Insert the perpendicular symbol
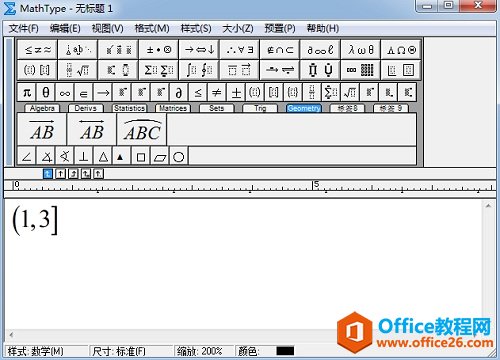Image resolution: width=500 pixels, height=360 pixels. pyautogui.click(x=84, y=156)
